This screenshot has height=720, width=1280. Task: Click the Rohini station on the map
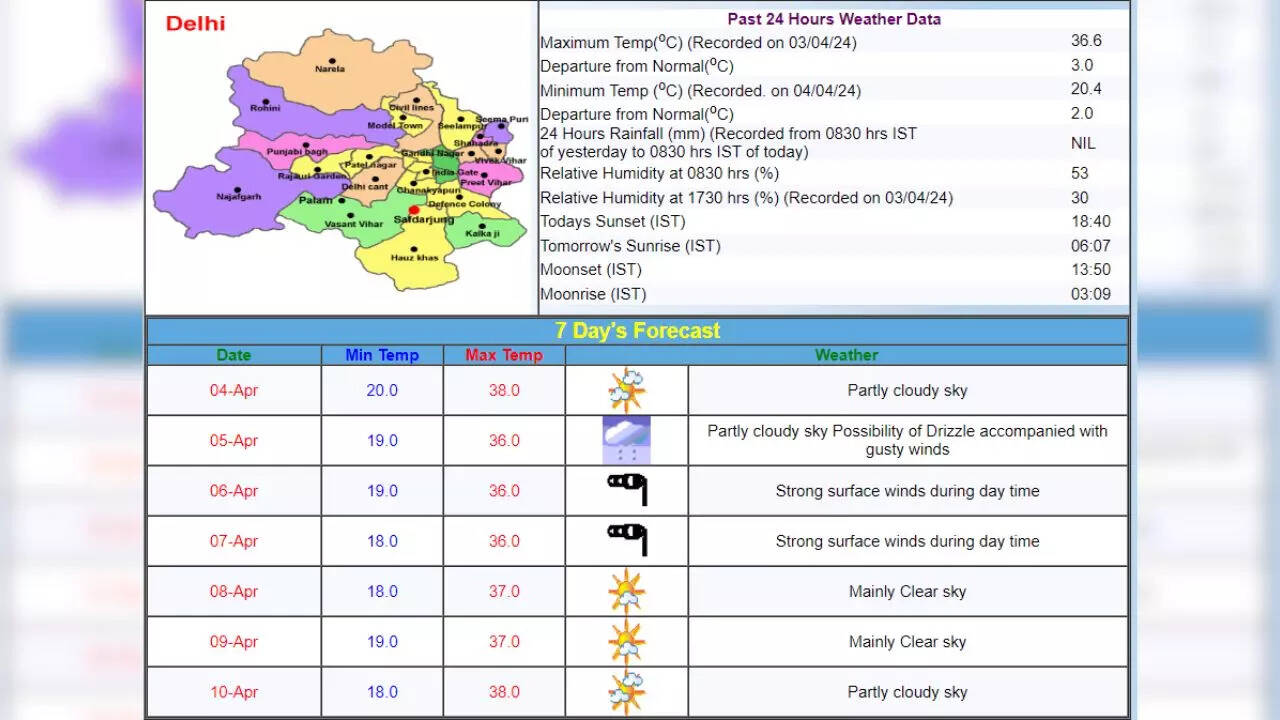265,103
